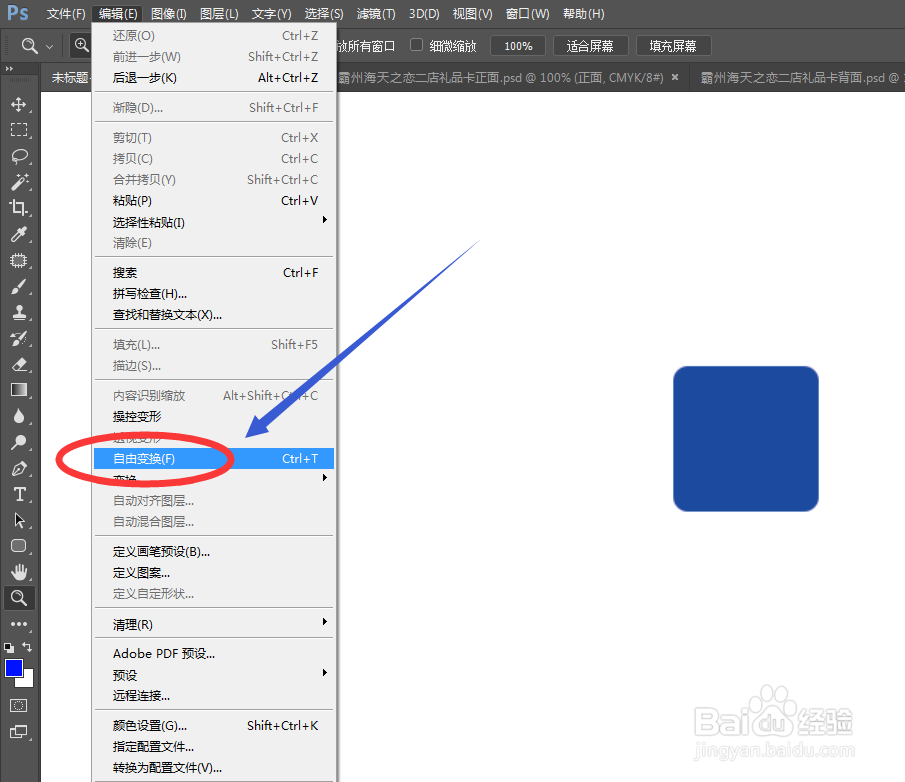Screen dimensions: 905x782
Task: Open the Edit Toolbar three-dots menu
Action: [18, 624]
